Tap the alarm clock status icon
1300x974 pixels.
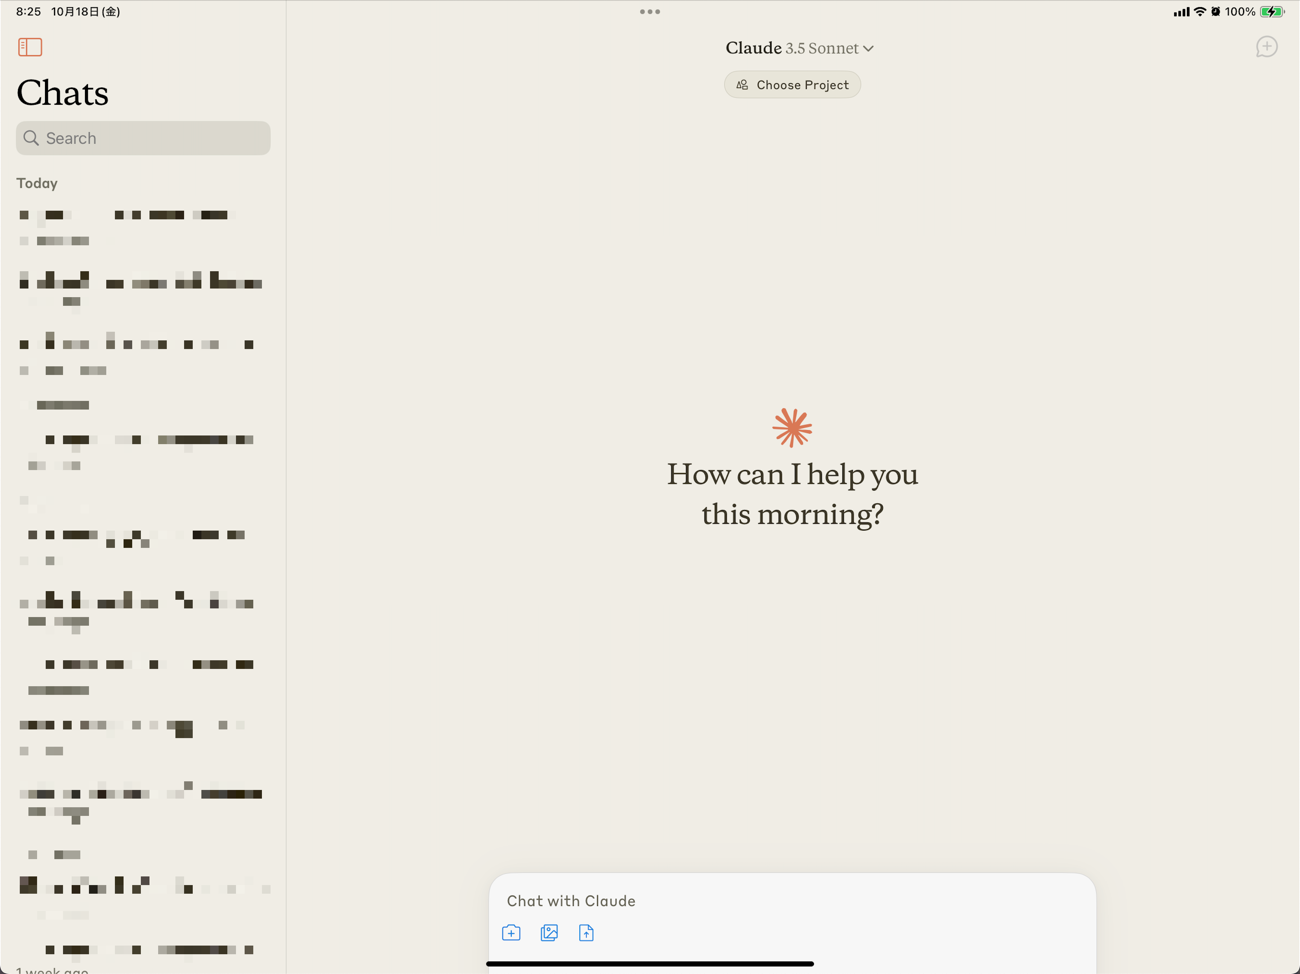point(1216,12)
